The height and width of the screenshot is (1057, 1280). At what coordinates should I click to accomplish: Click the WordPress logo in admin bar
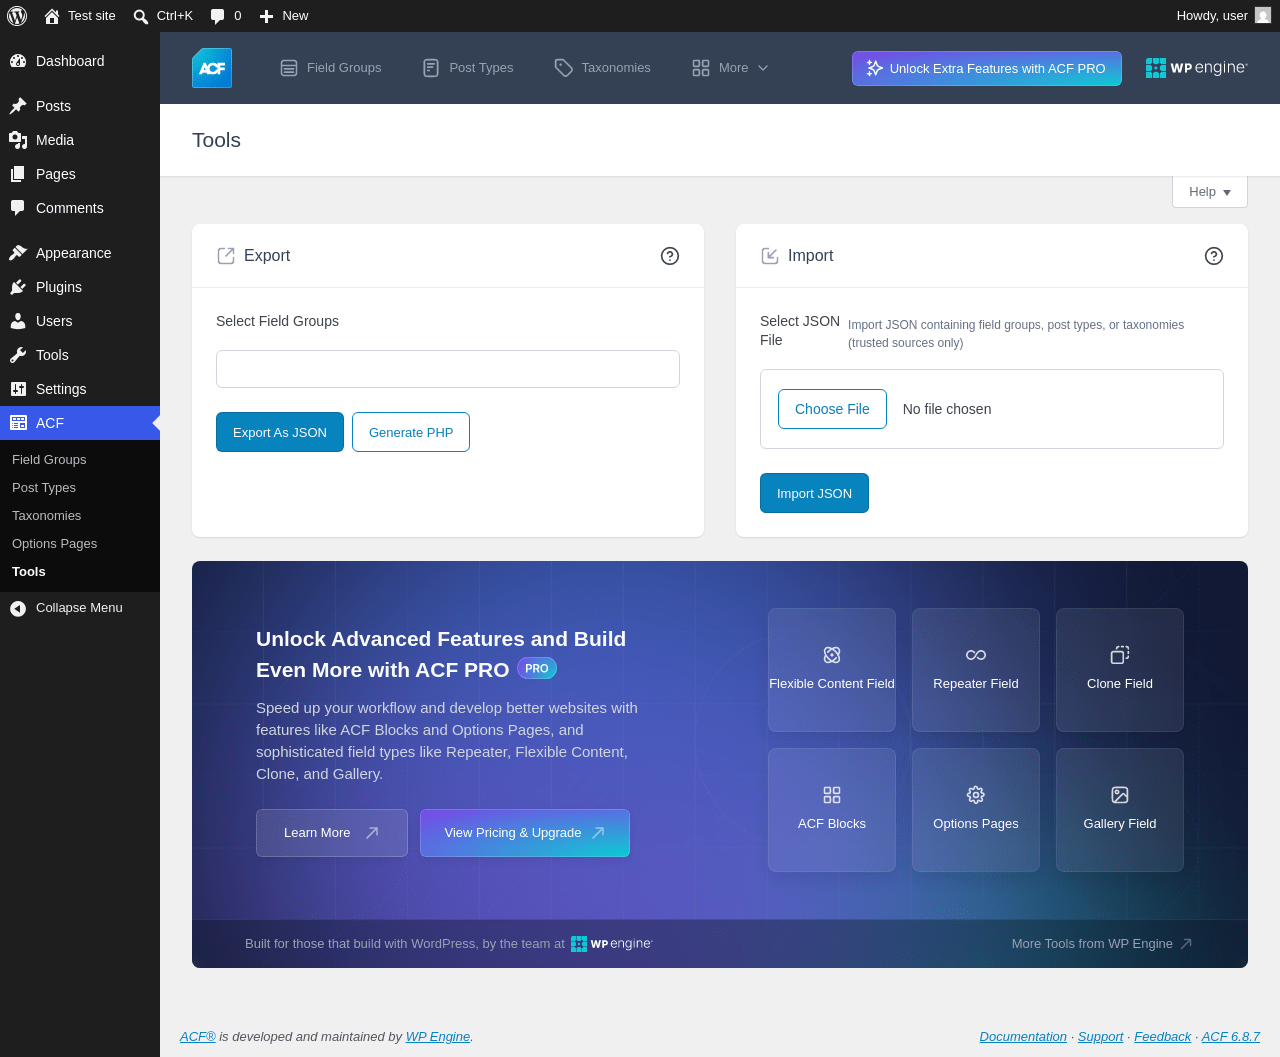tap(17, 16)
